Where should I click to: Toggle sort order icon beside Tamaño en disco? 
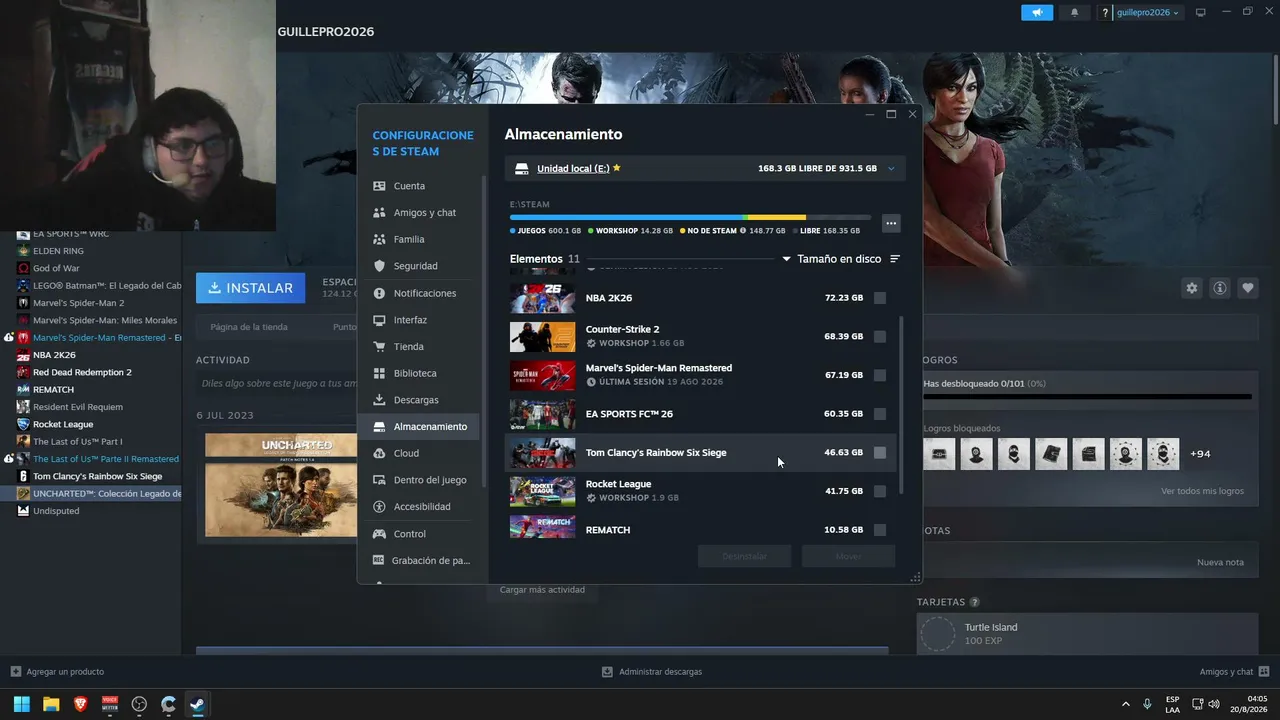point(895,259)
